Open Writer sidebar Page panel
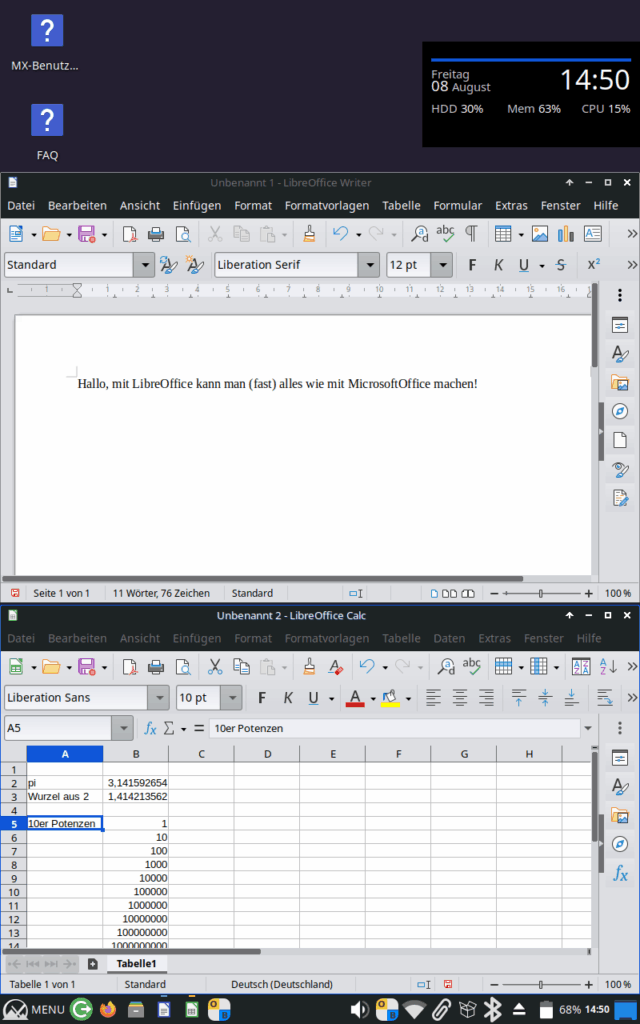This screenshot has width=640, height=1024. [620, 440]
